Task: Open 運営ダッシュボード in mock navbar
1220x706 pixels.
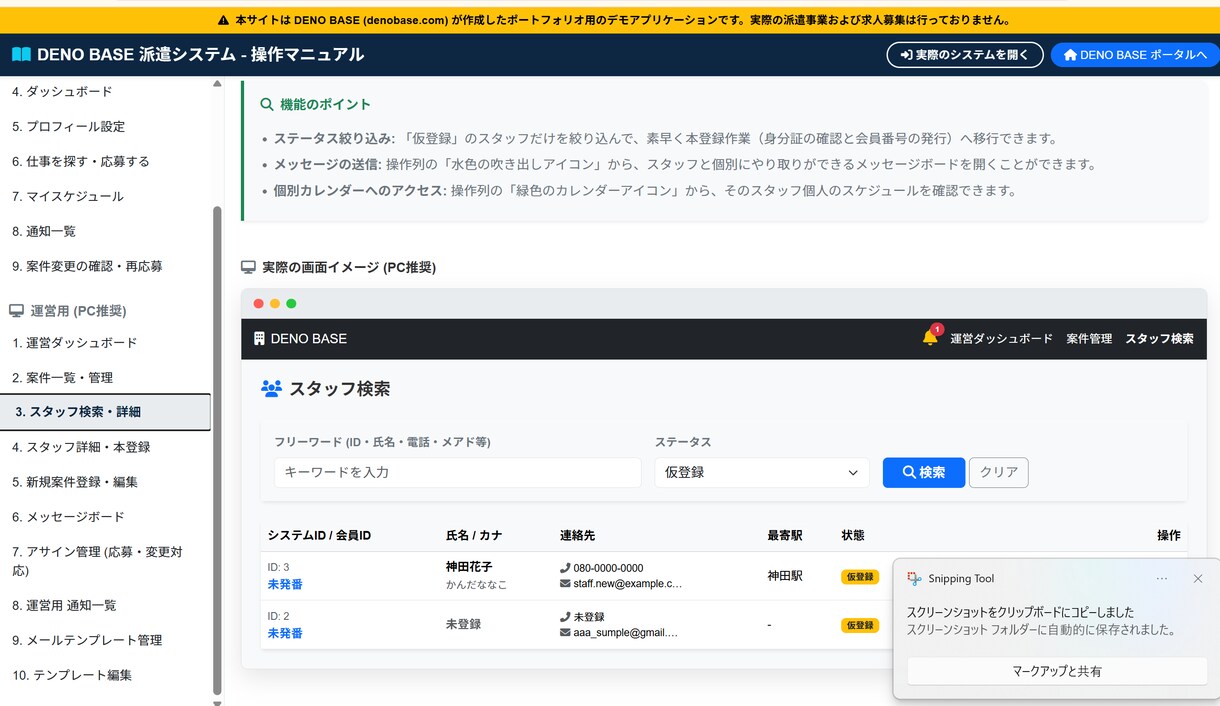Action: [1001, 339]
